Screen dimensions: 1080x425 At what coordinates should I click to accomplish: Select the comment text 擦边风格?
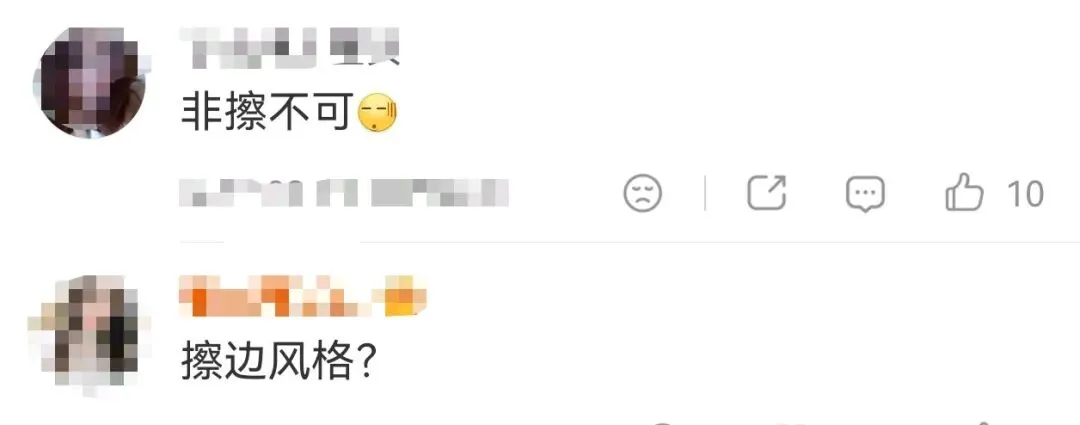coord(278,361)
